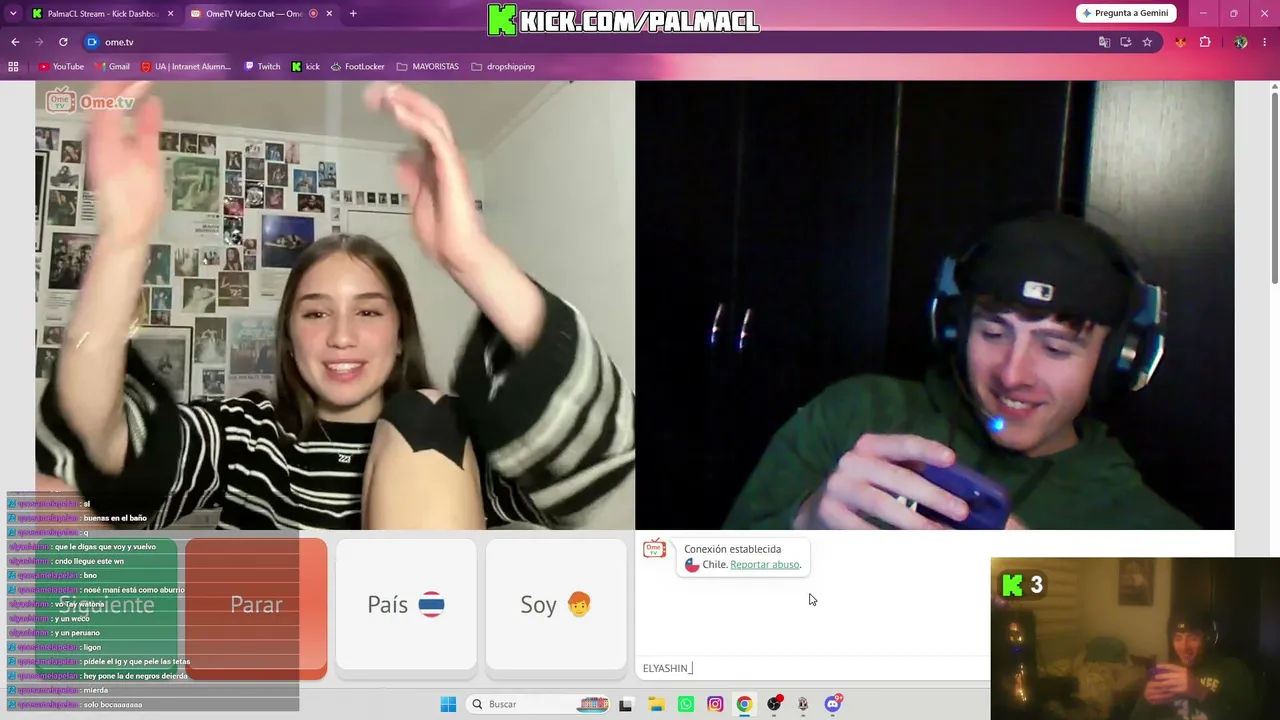
Task: Click the install app icon in address bar
Action: pos(1126,42)
